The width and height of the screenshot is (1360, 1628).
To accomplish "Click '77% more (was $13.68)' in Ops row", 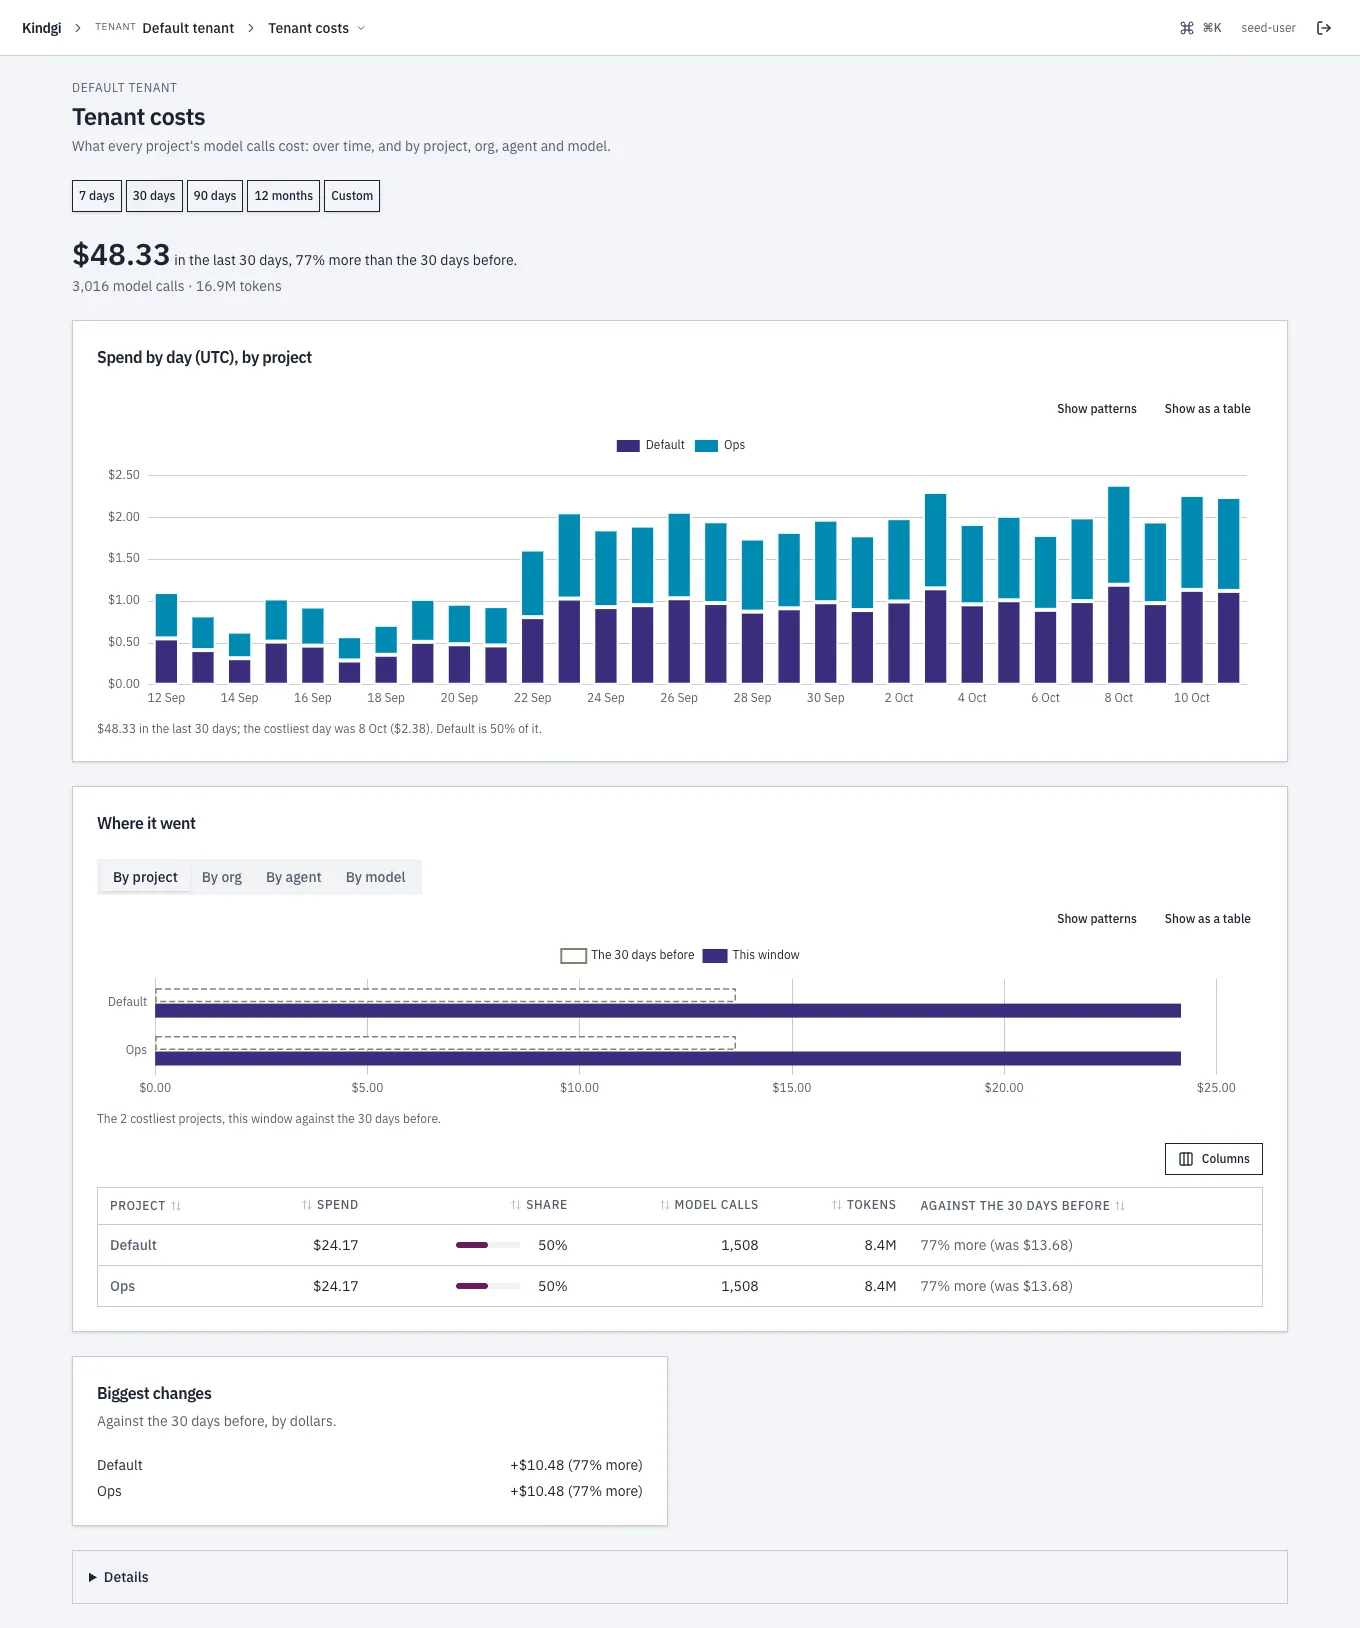I will (x=997, y=1286).
